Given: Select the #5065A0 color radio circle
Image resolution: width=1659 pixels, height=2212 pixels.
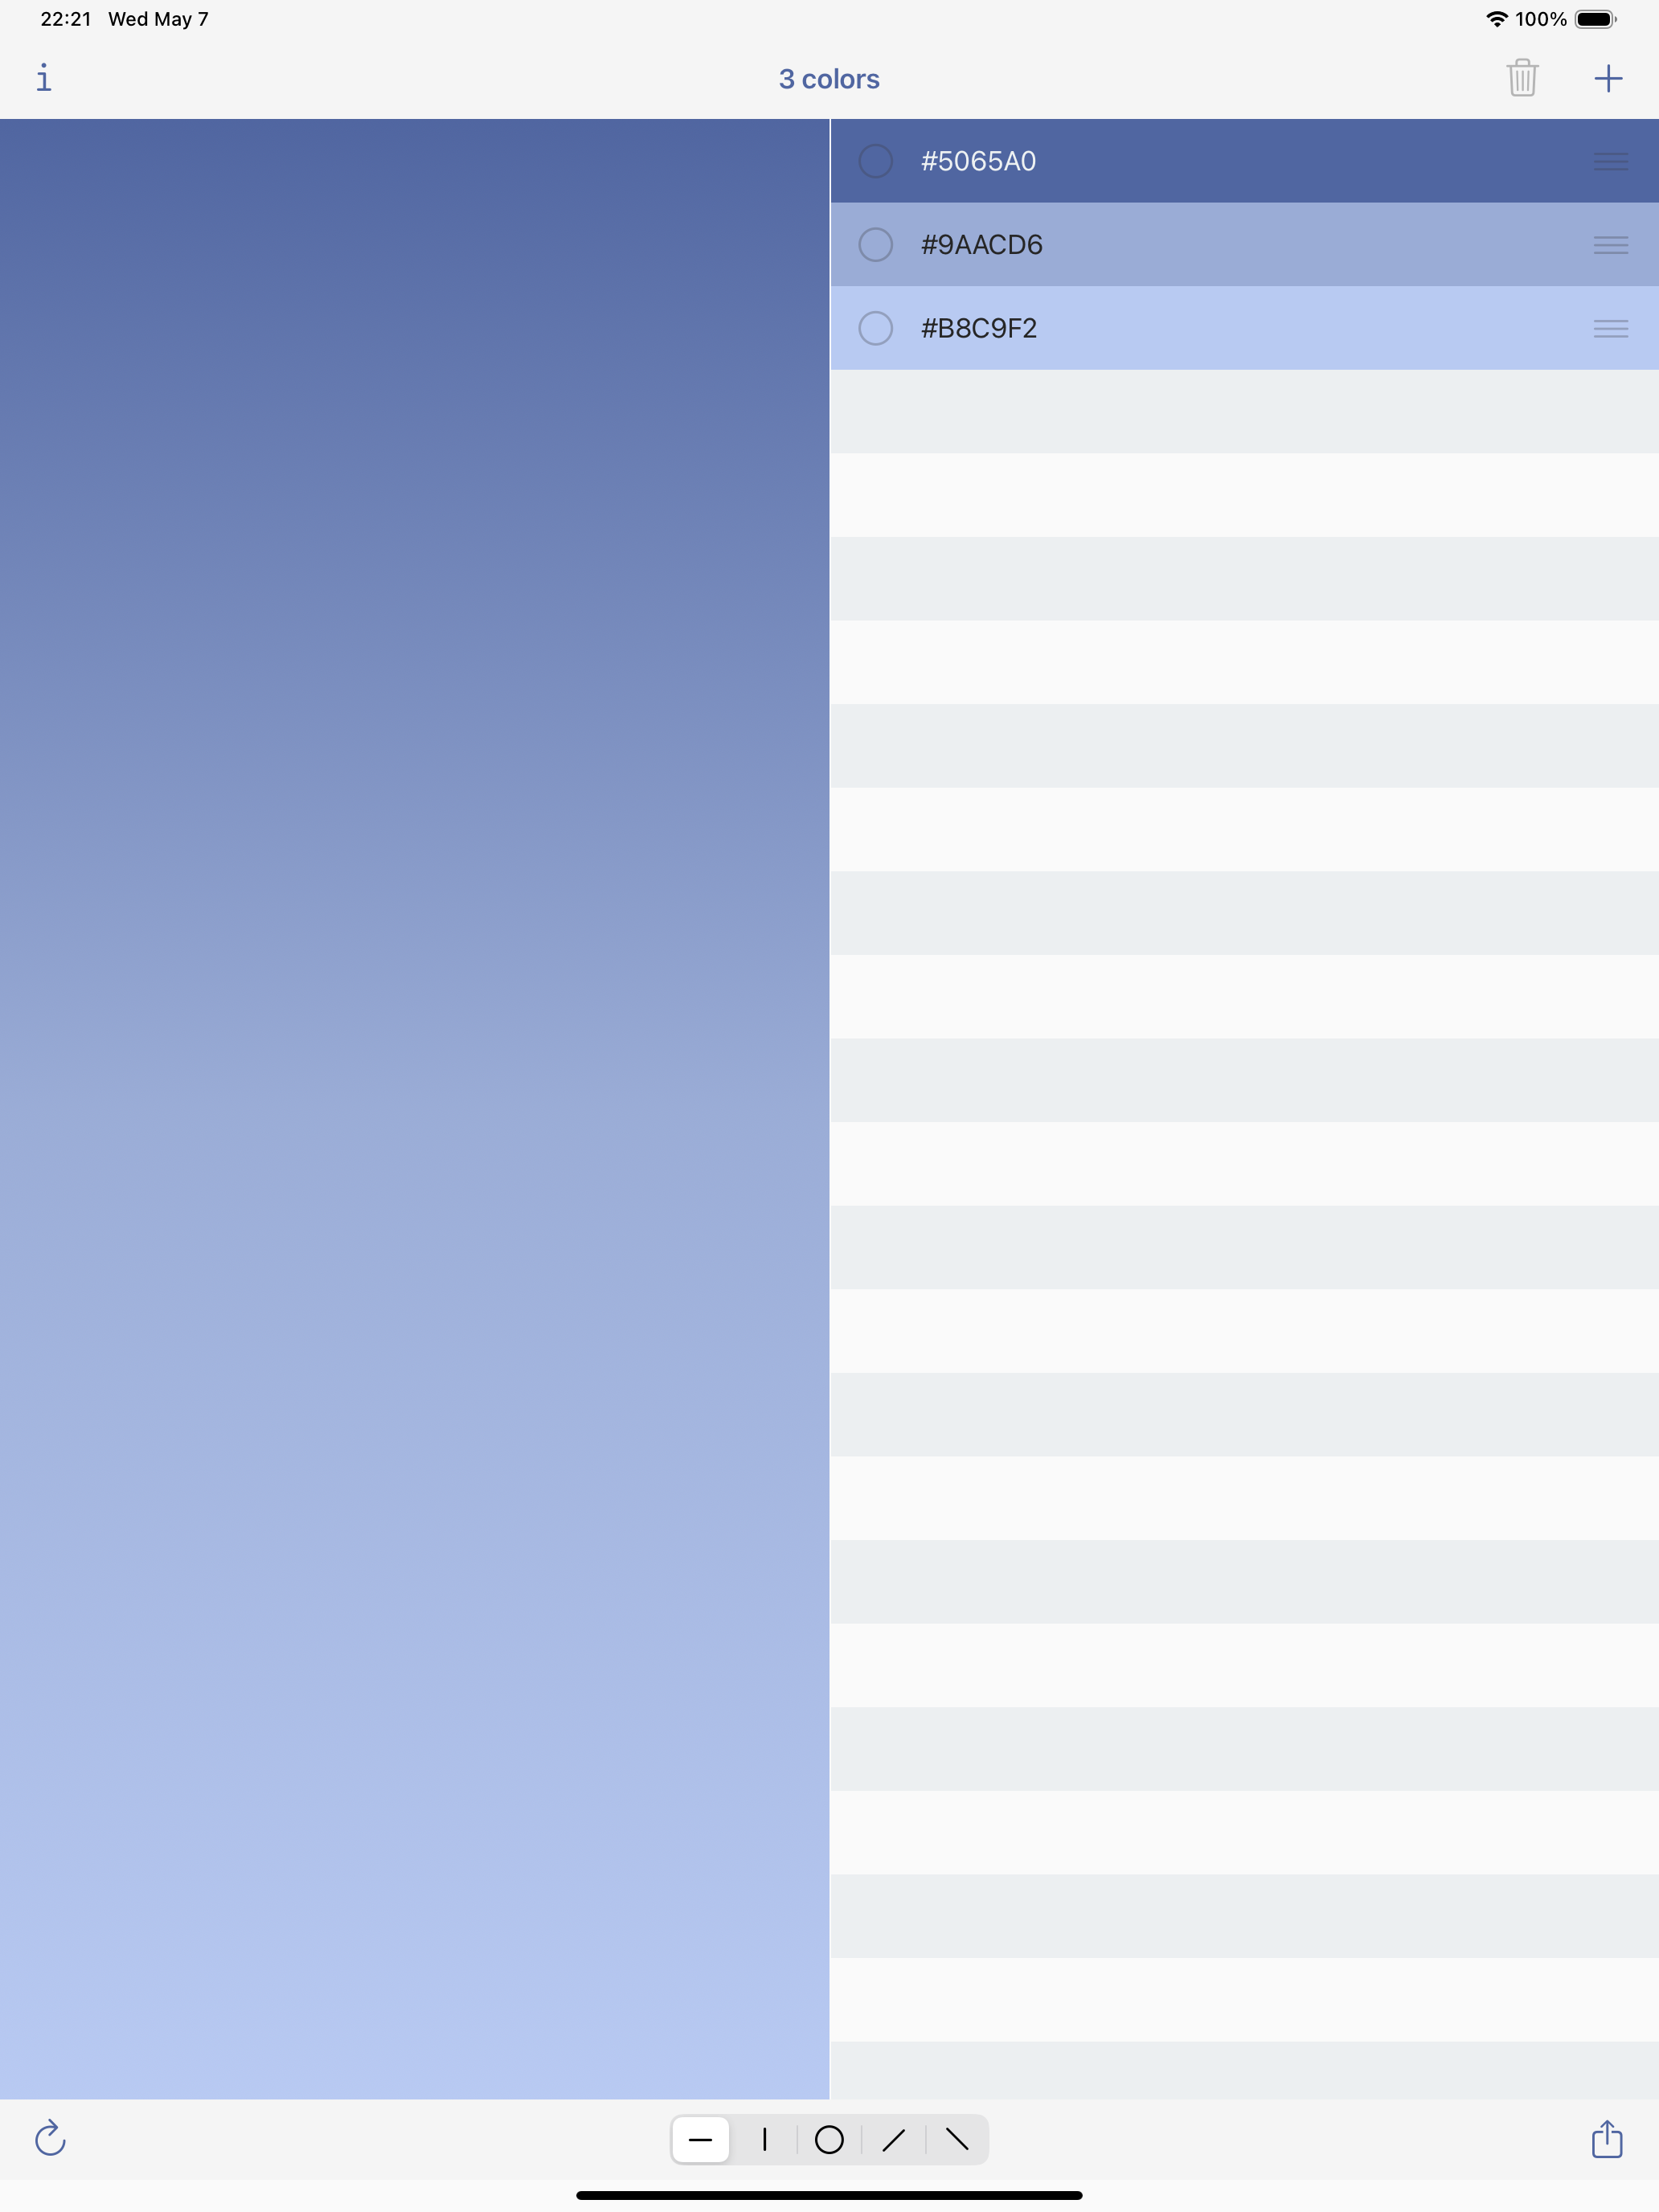Looking at the screenshot, I should point(875,161).
